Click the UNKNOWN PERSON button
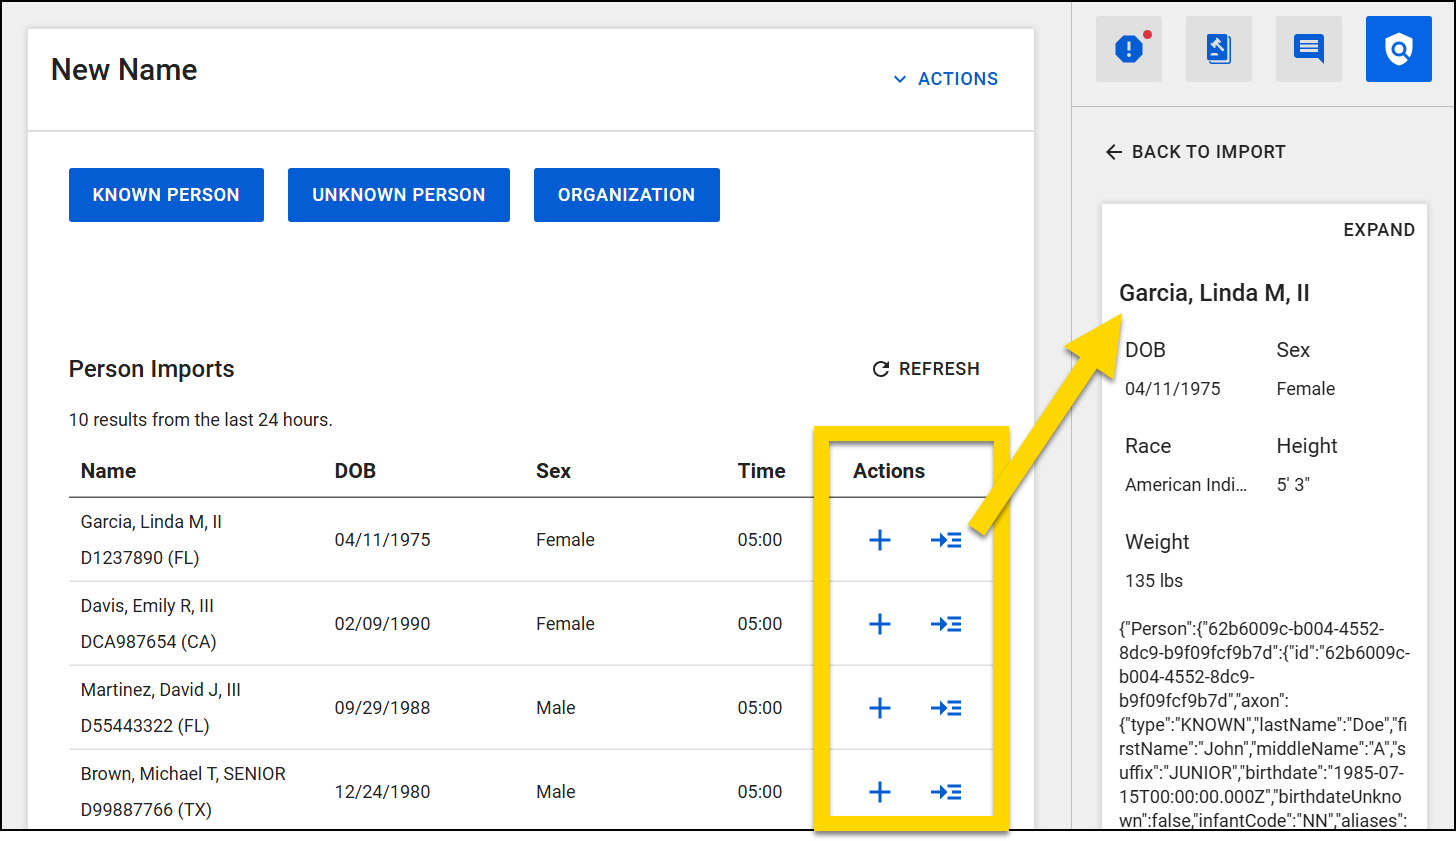1456x841 pixels. 398,194
